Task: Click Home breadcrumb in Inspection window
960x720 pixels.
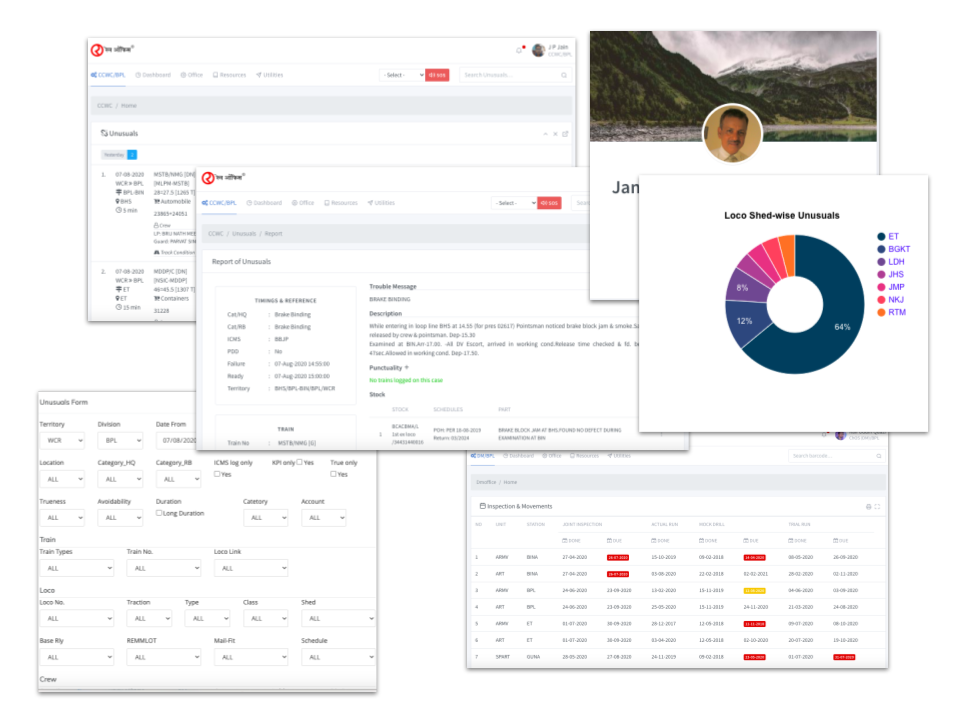Action: (510, 482)
